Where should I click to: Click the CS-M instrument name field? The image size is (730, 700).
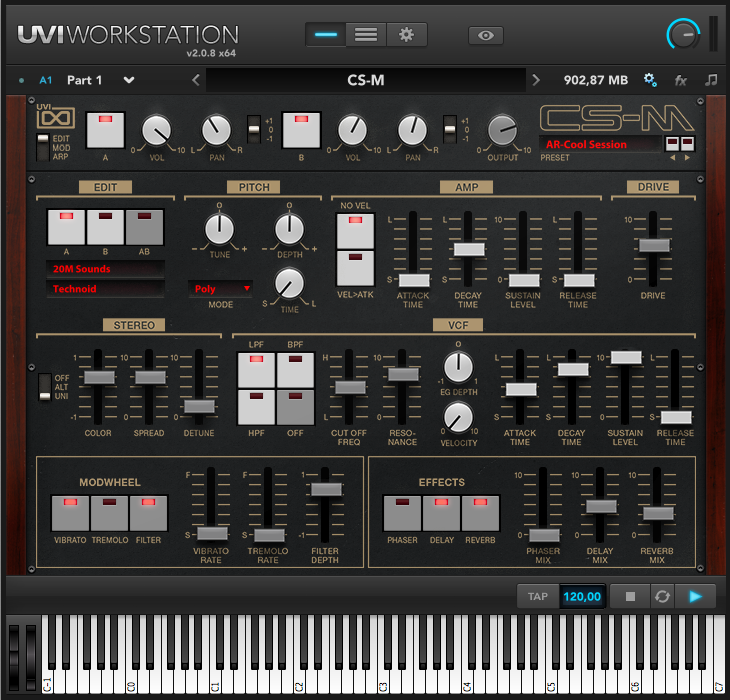[365, 80]
